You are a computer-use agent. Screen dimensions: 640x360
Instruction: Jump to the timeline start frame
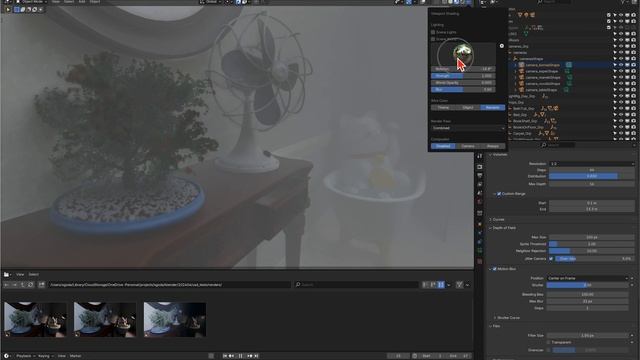[225, 356]
